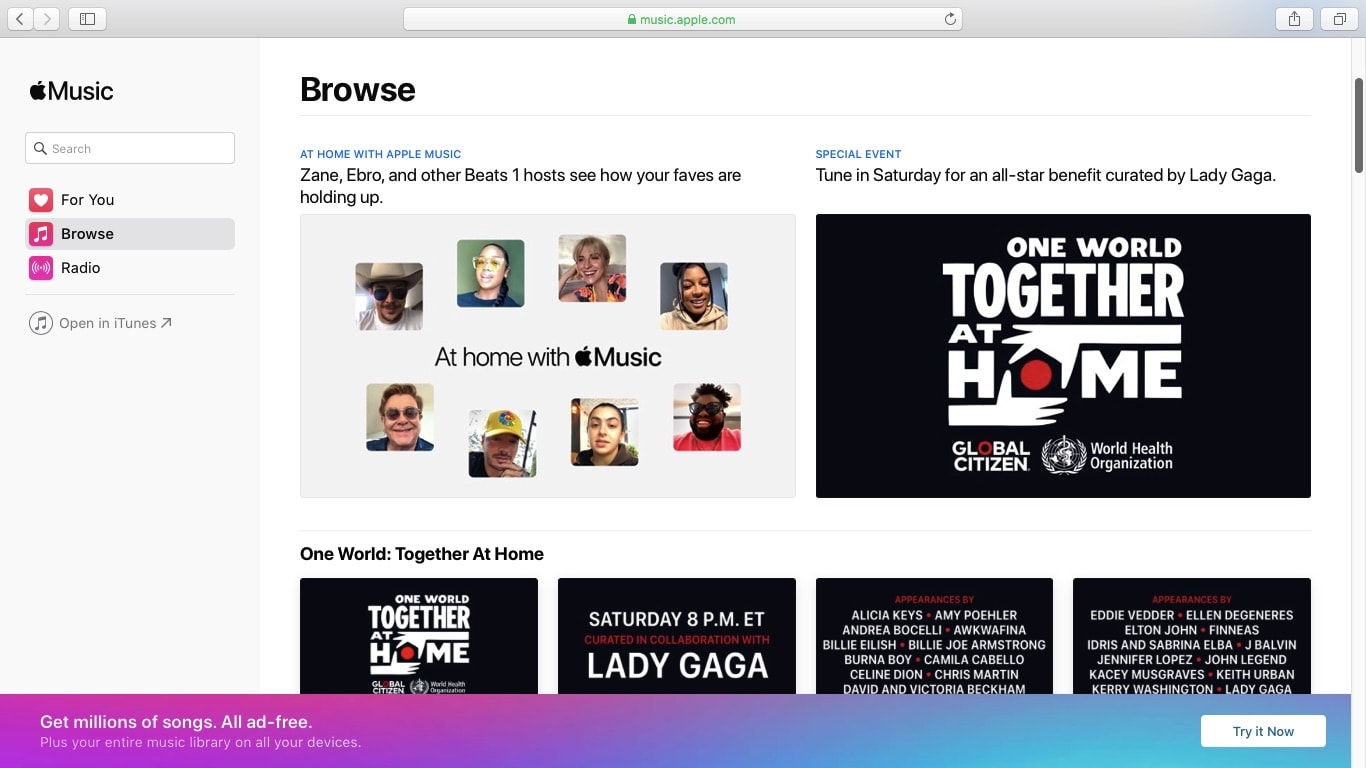Screen dimensions: 1366x768
Task: Open the One World Together At Home banner
Action: click(1062, 355)
